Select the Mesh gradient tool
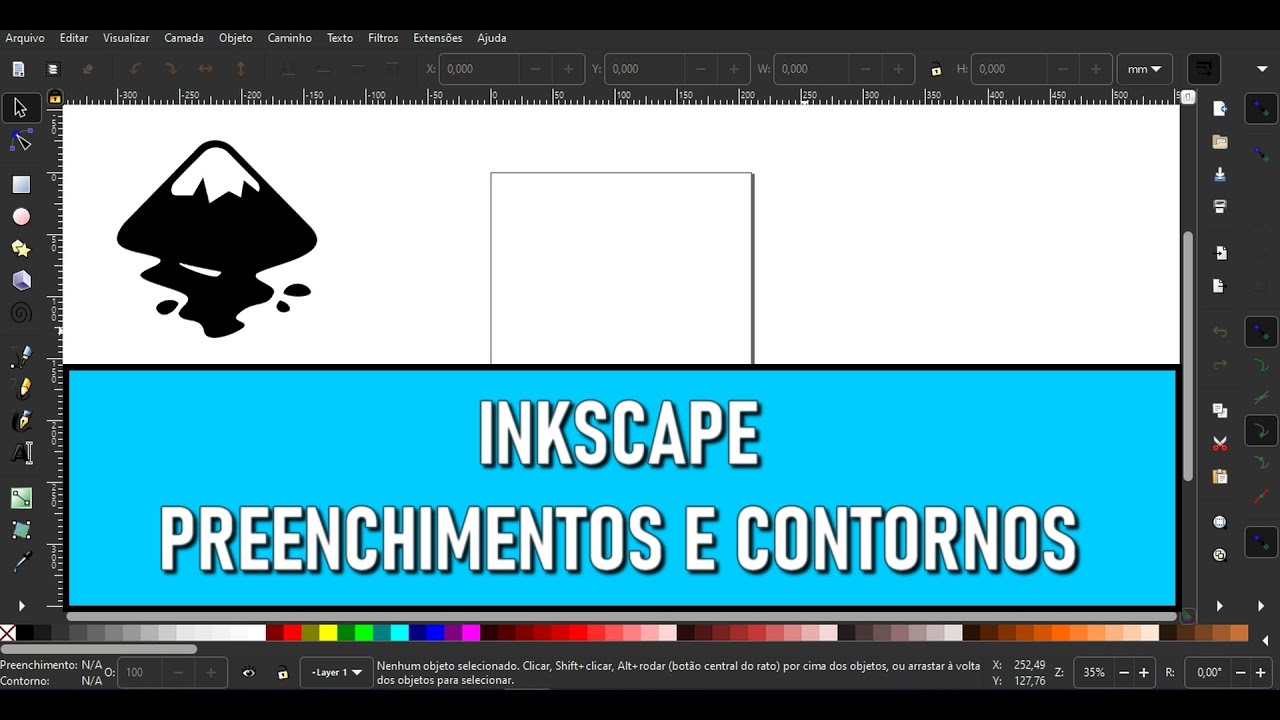1280x720 pixels. [21, 529]
